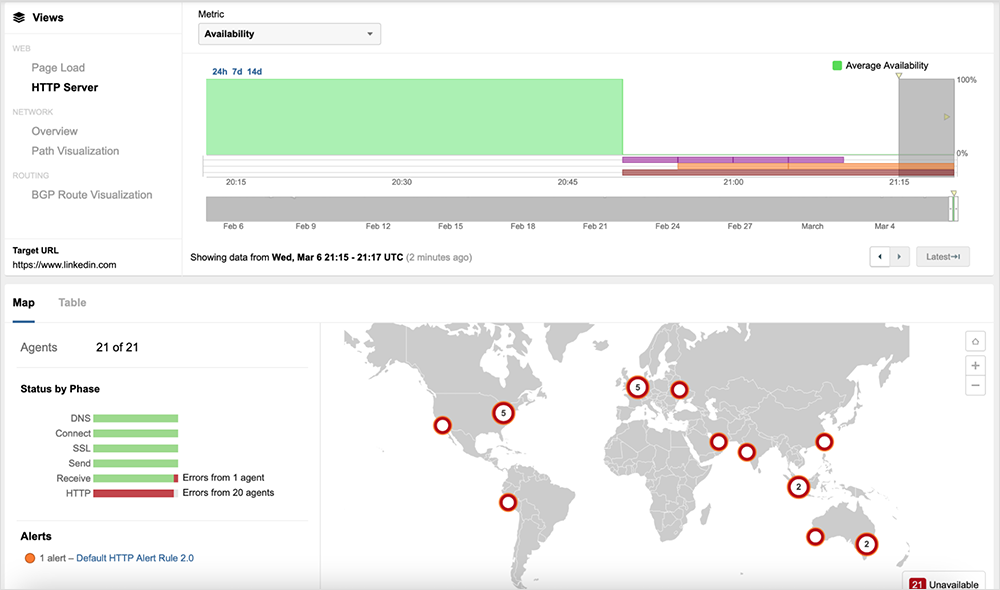Open the Page Load view

coord(58,68)
